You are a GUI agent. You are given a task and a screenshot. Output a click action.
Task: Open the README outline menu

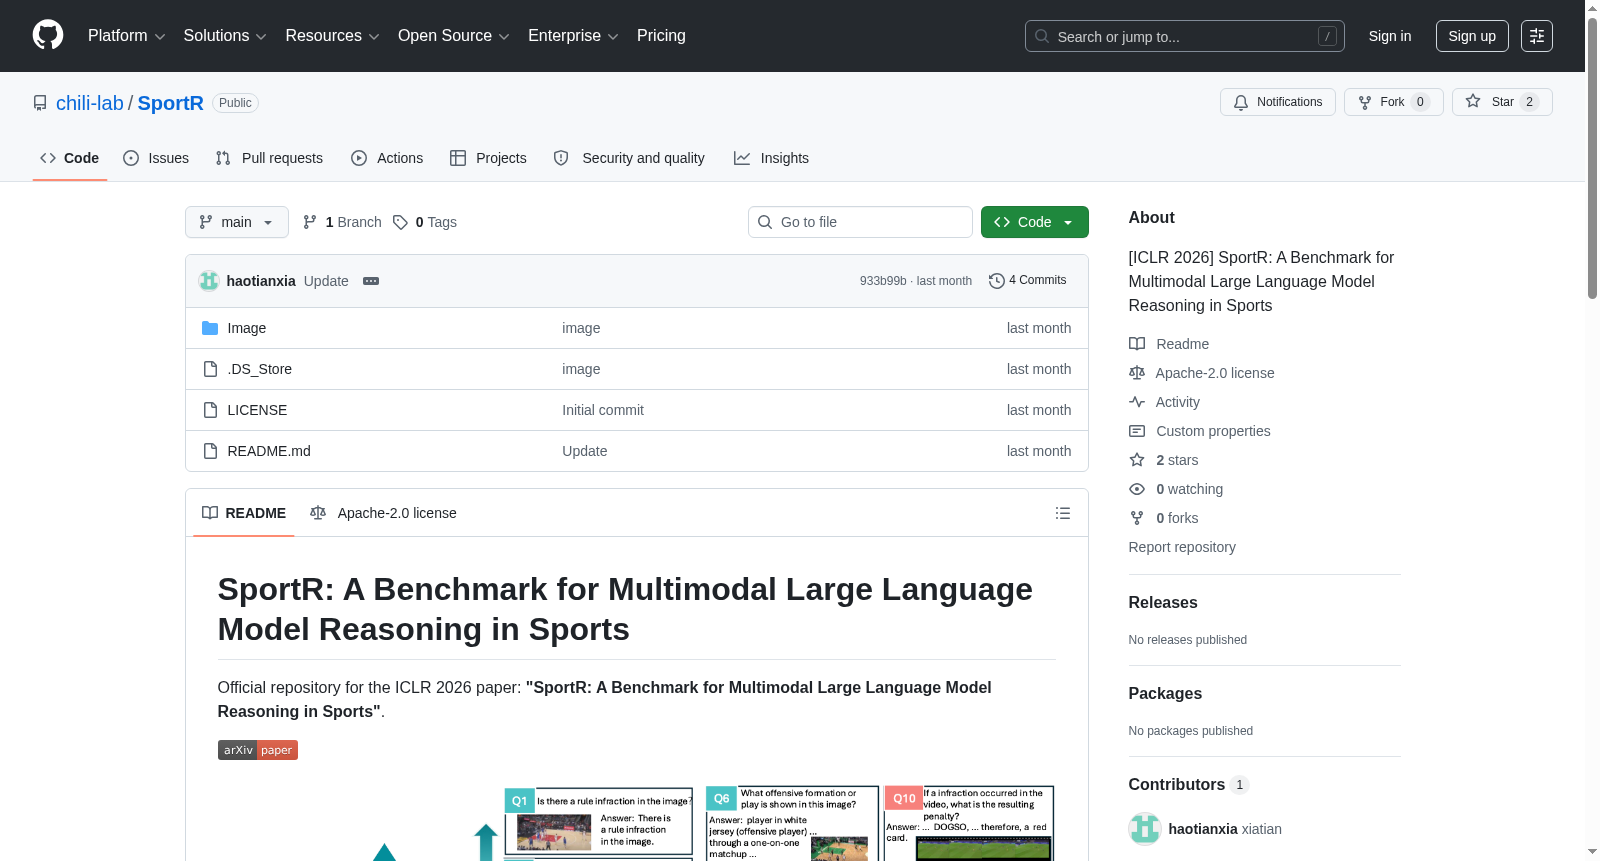[1063, 513]
